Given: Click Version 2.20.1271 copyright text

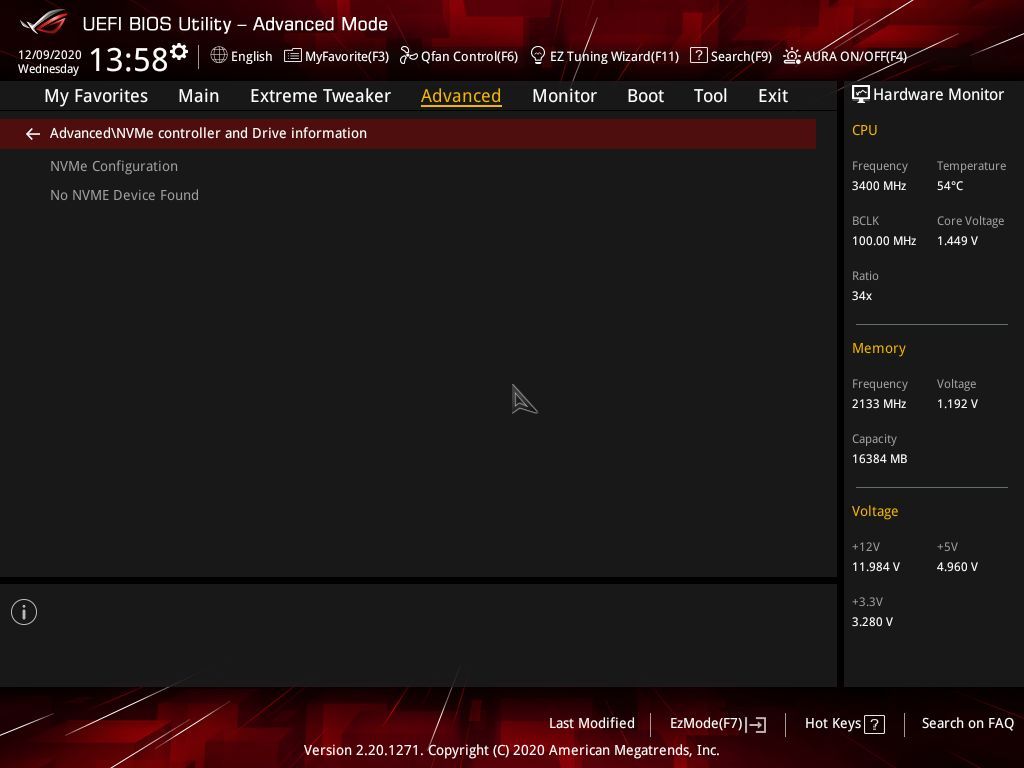Looking at the screenshot, I should (x=511, y=750).
